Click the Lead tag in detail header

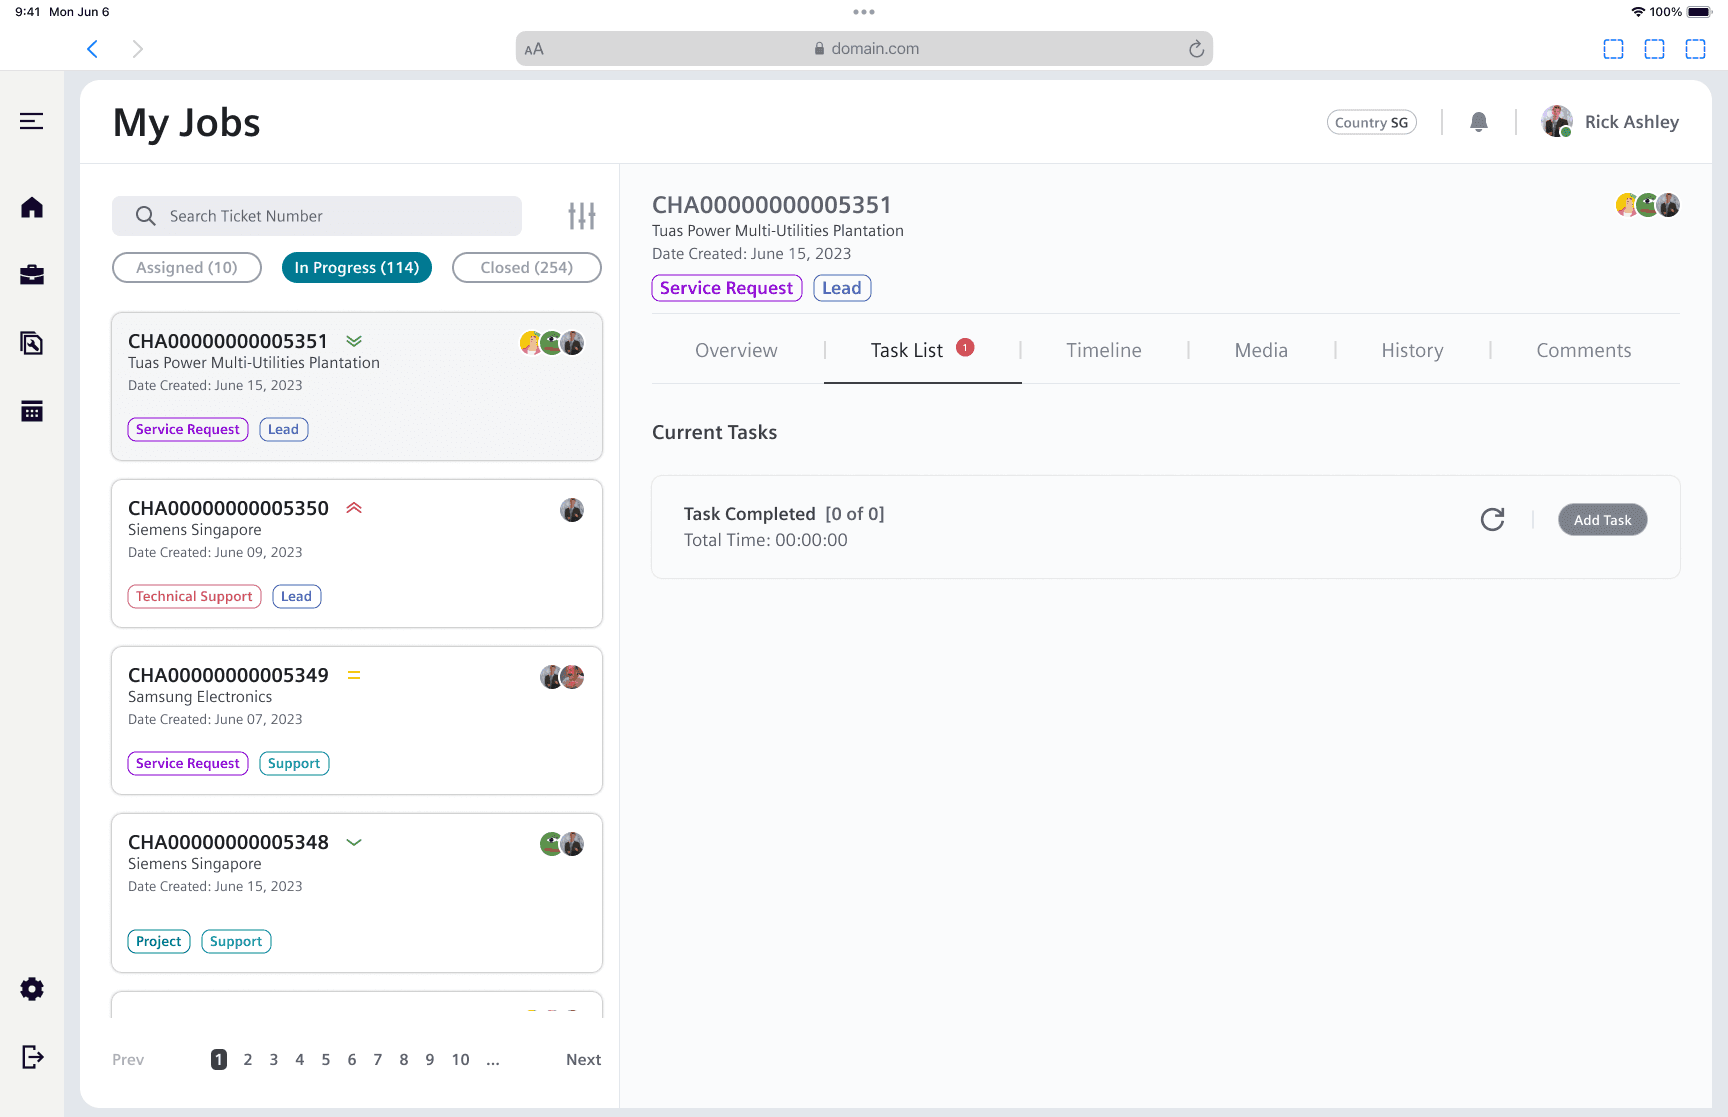coord(842,288)
